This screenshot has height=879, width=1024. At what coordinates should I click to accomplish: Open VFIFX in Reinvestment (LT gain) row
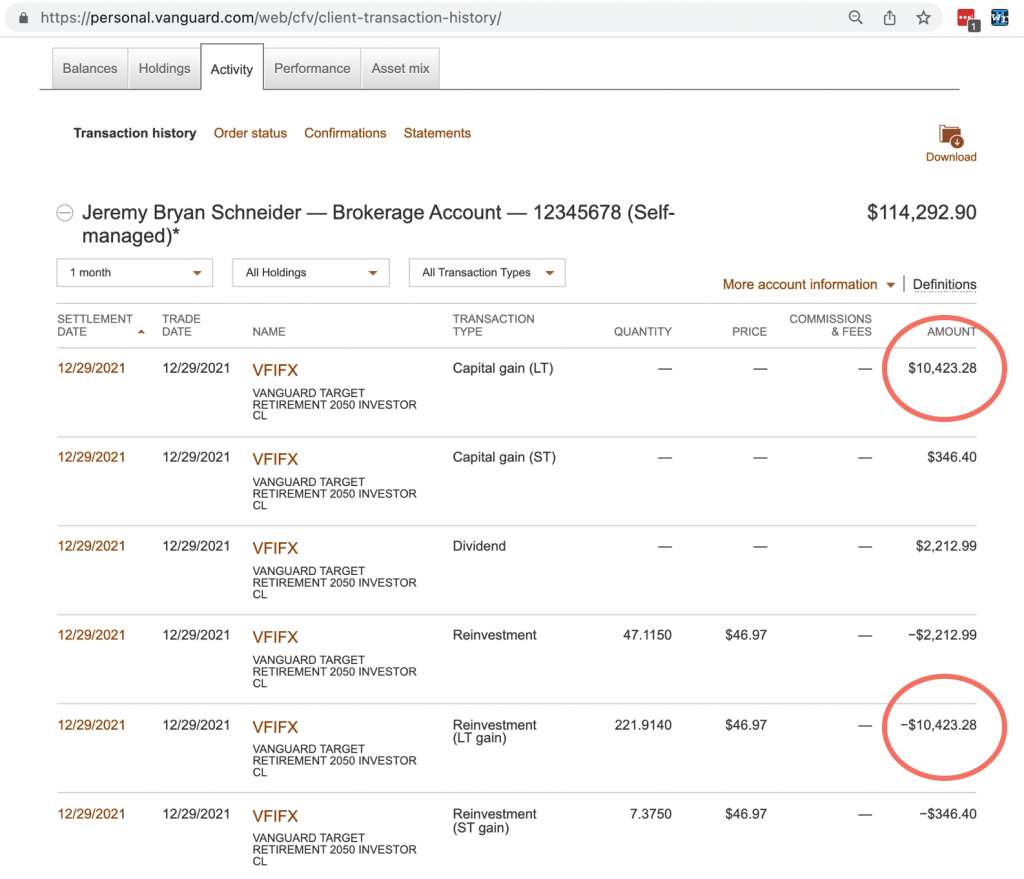tap(275, 727)
